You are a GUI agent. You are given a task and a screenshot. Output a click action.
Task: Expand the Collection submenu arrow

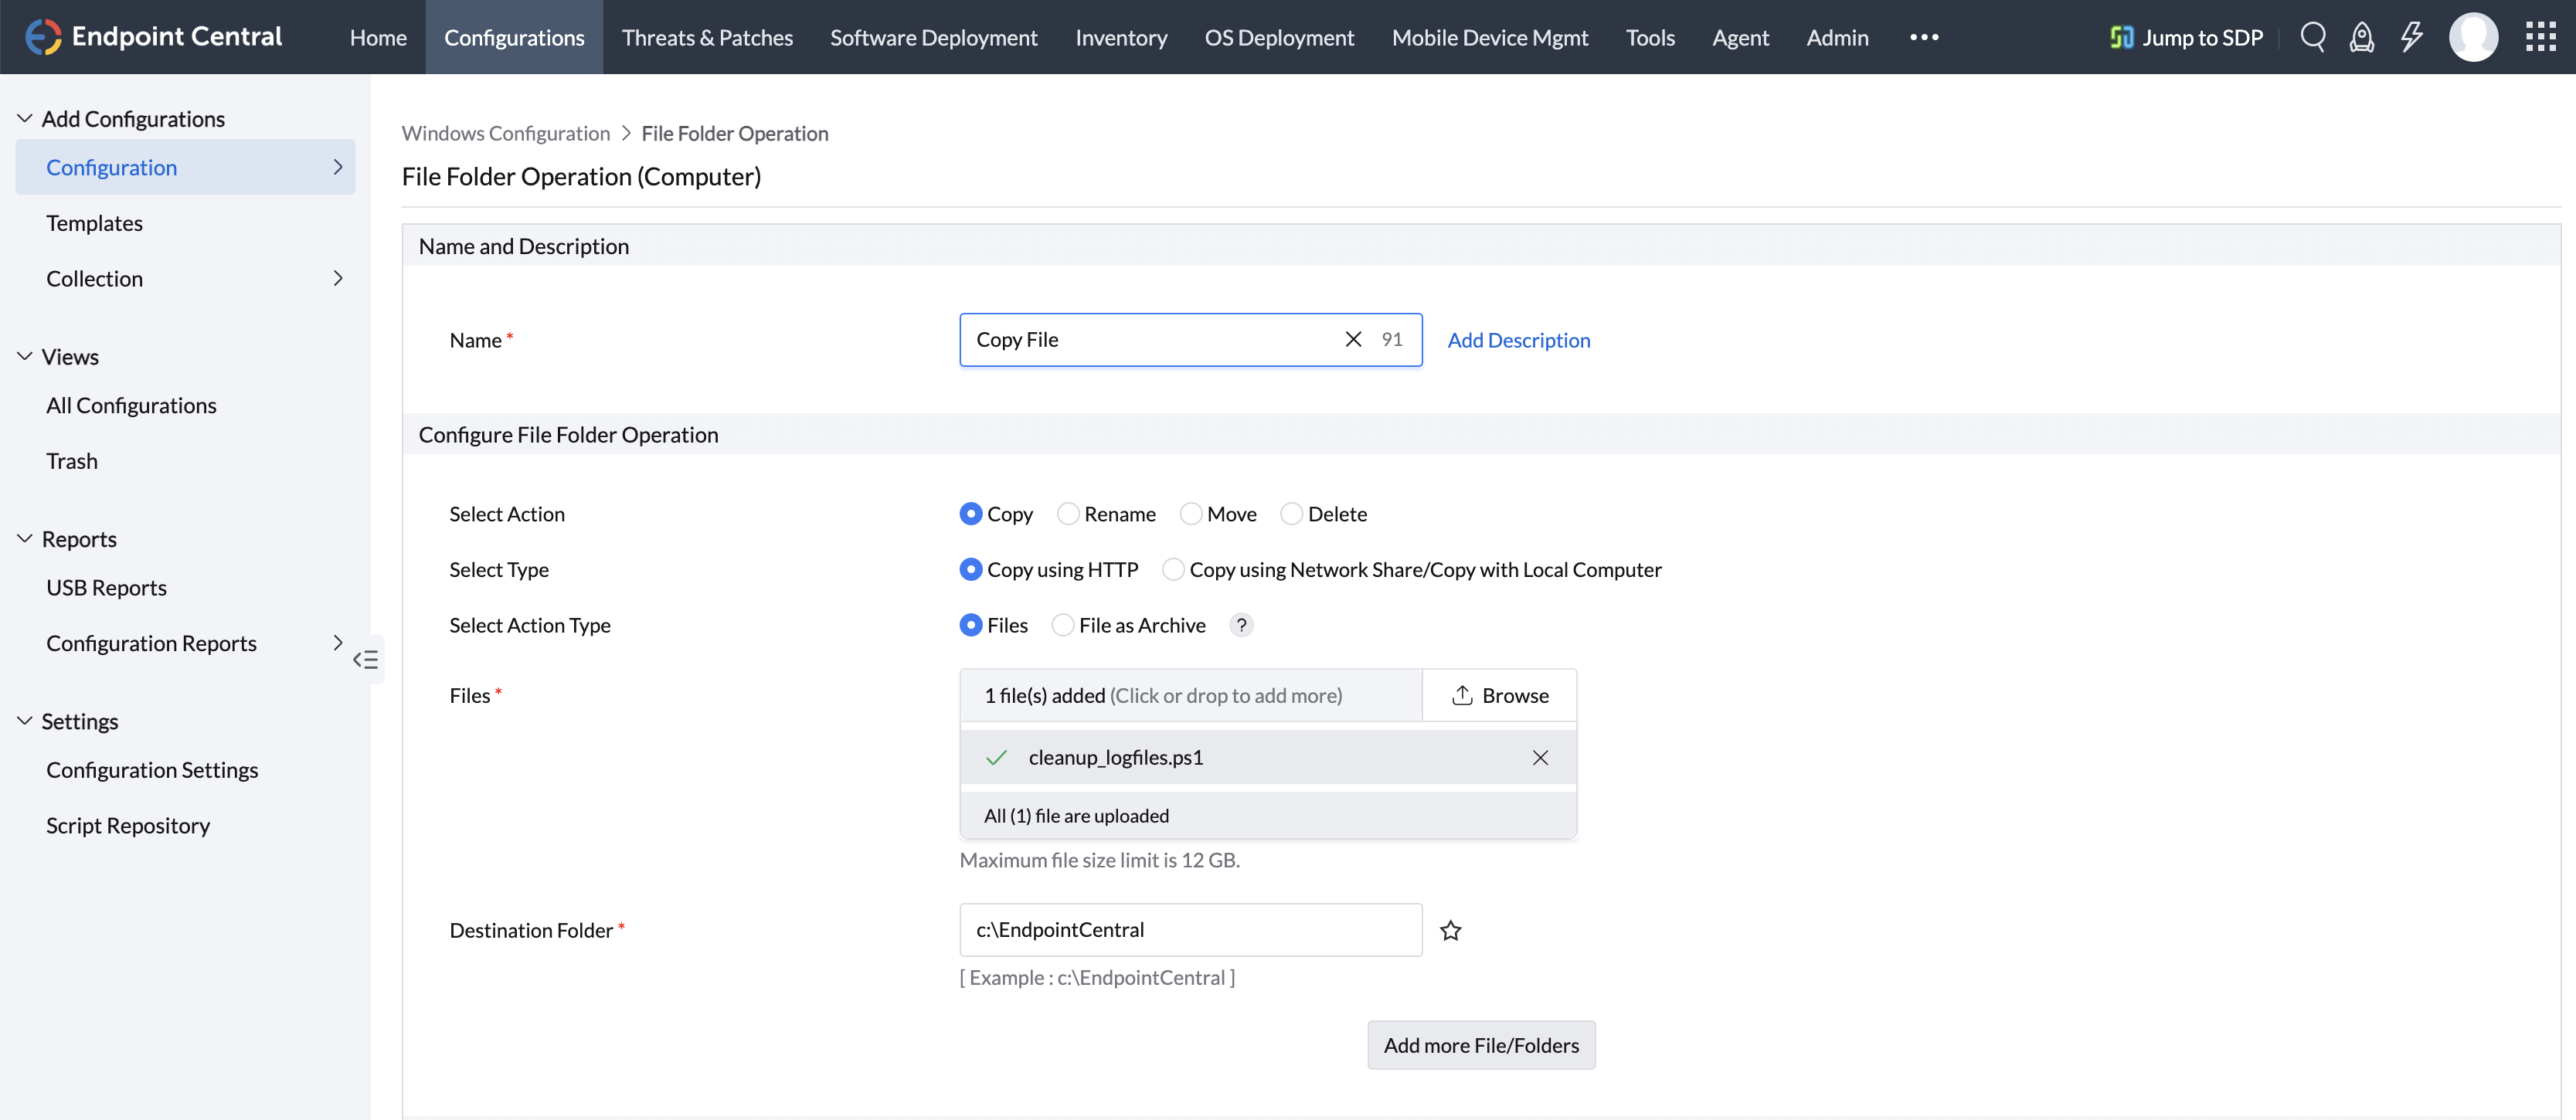[338, 278]
